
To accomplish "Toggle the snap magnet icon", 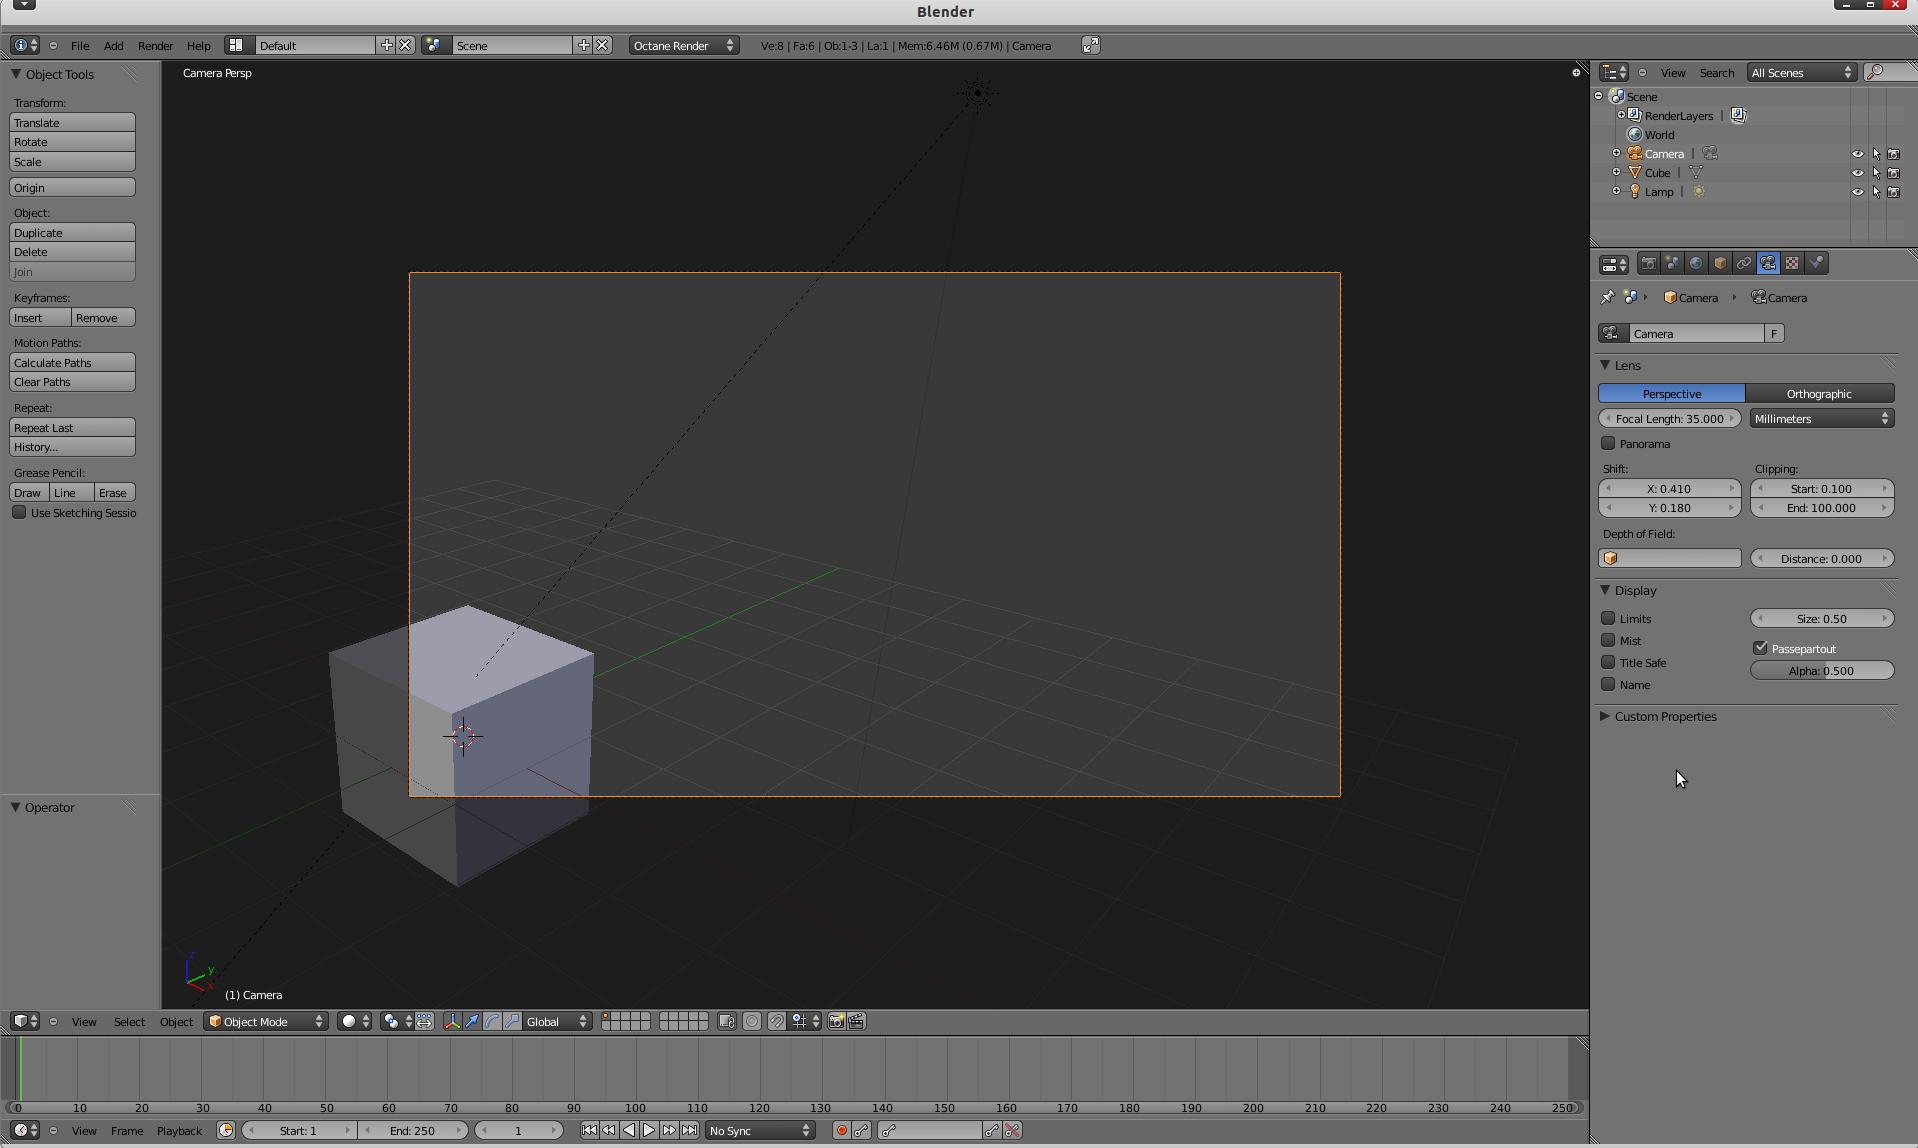I will click(776, 1022).
